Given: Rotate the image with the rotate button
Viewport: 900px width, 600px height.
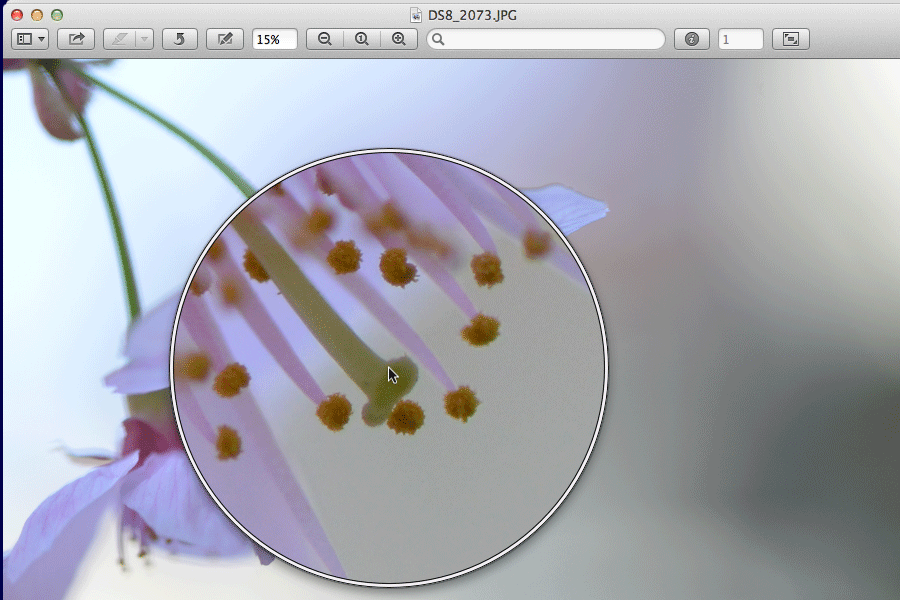Looking at the screenshot, I should click(x=180, y=39).
